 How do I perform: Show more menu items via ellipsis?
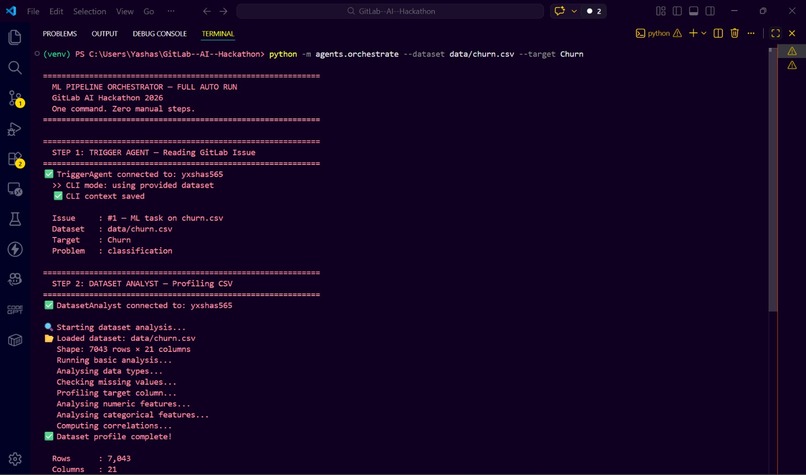(x=171, y=11)
